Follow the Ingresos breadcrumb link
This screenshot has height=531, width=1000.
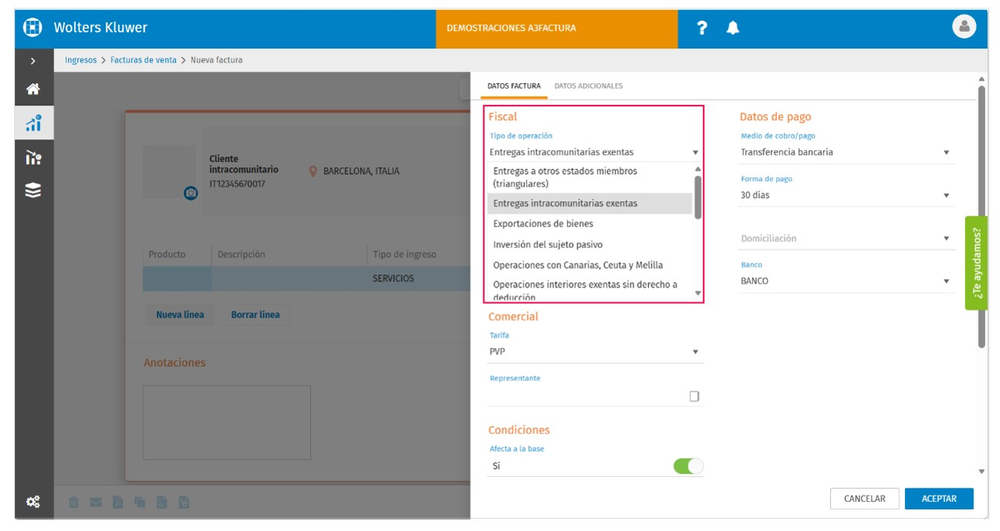point(81,60)
